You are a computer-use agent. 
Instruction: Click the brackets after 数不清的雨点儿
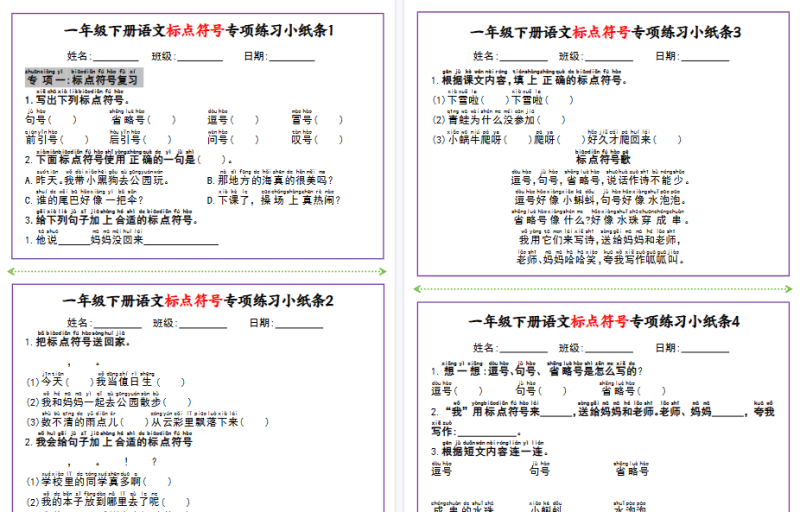tap(135, 422)
